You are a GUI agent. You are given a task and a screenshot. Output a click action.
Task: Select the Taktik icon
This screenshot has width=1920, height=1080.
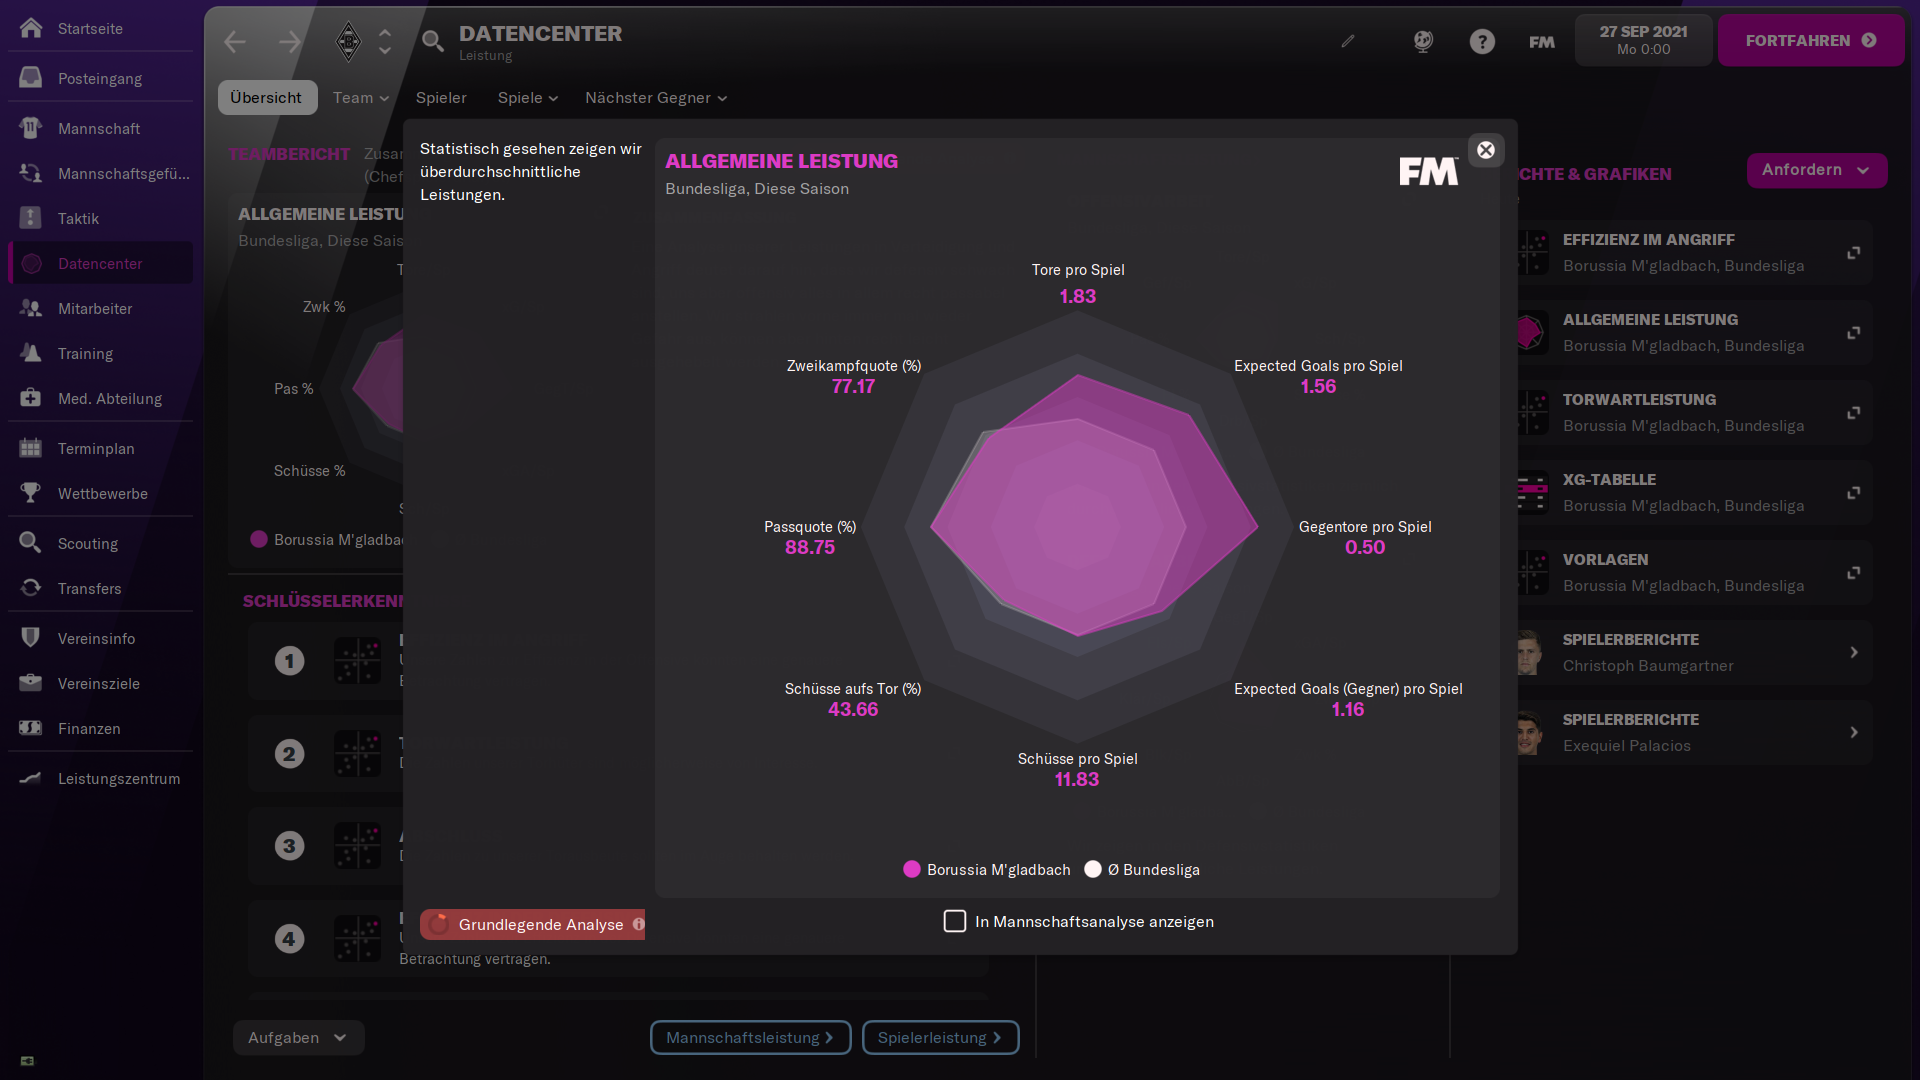click(x=31, y=218)
